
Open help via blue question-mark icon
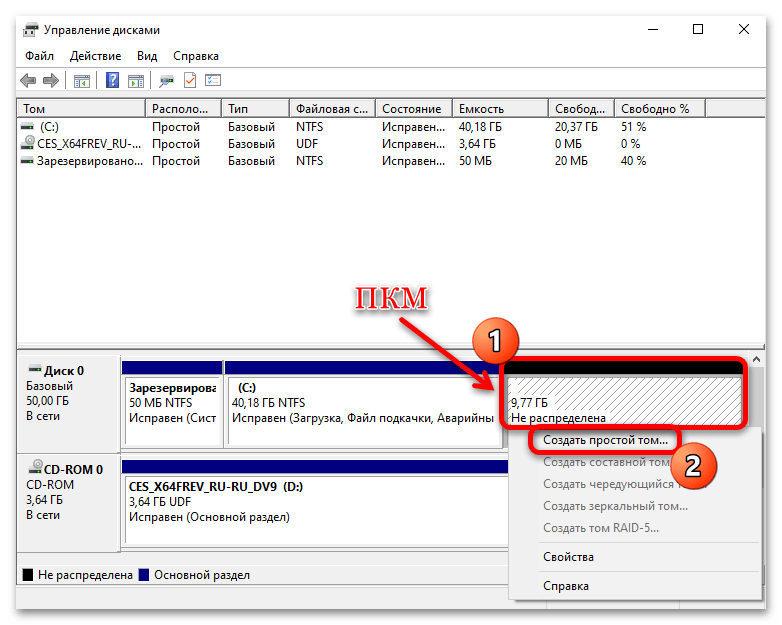click(113, 80)
